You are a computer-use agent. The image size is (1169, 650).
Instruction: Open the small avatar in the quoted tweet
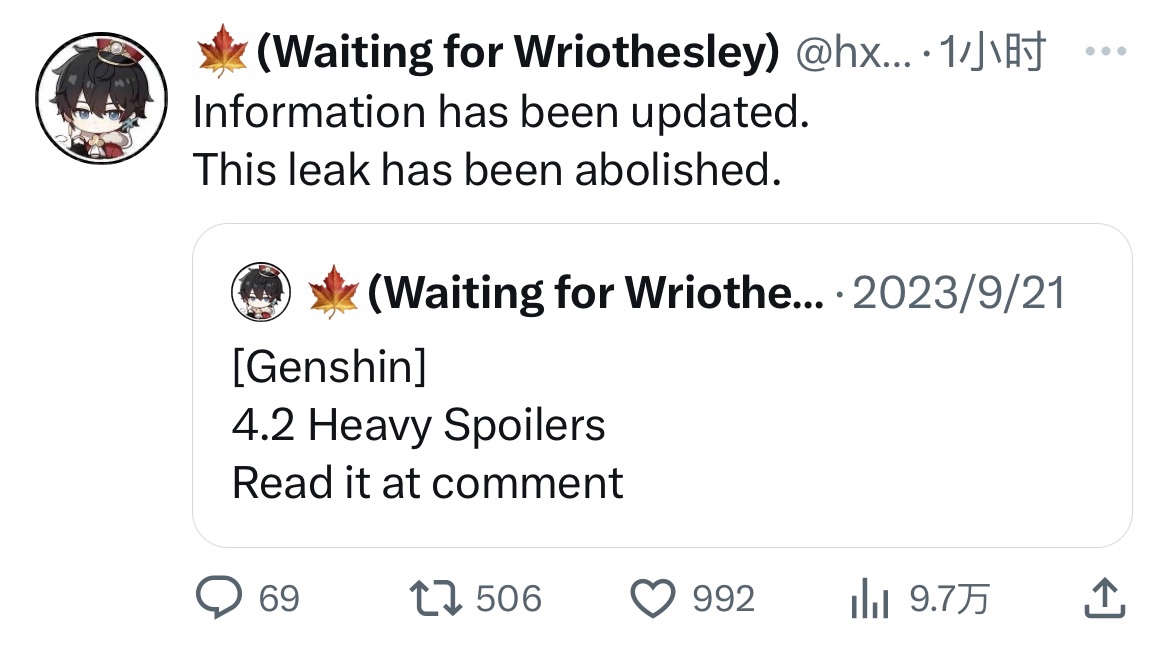coord(261,291)
